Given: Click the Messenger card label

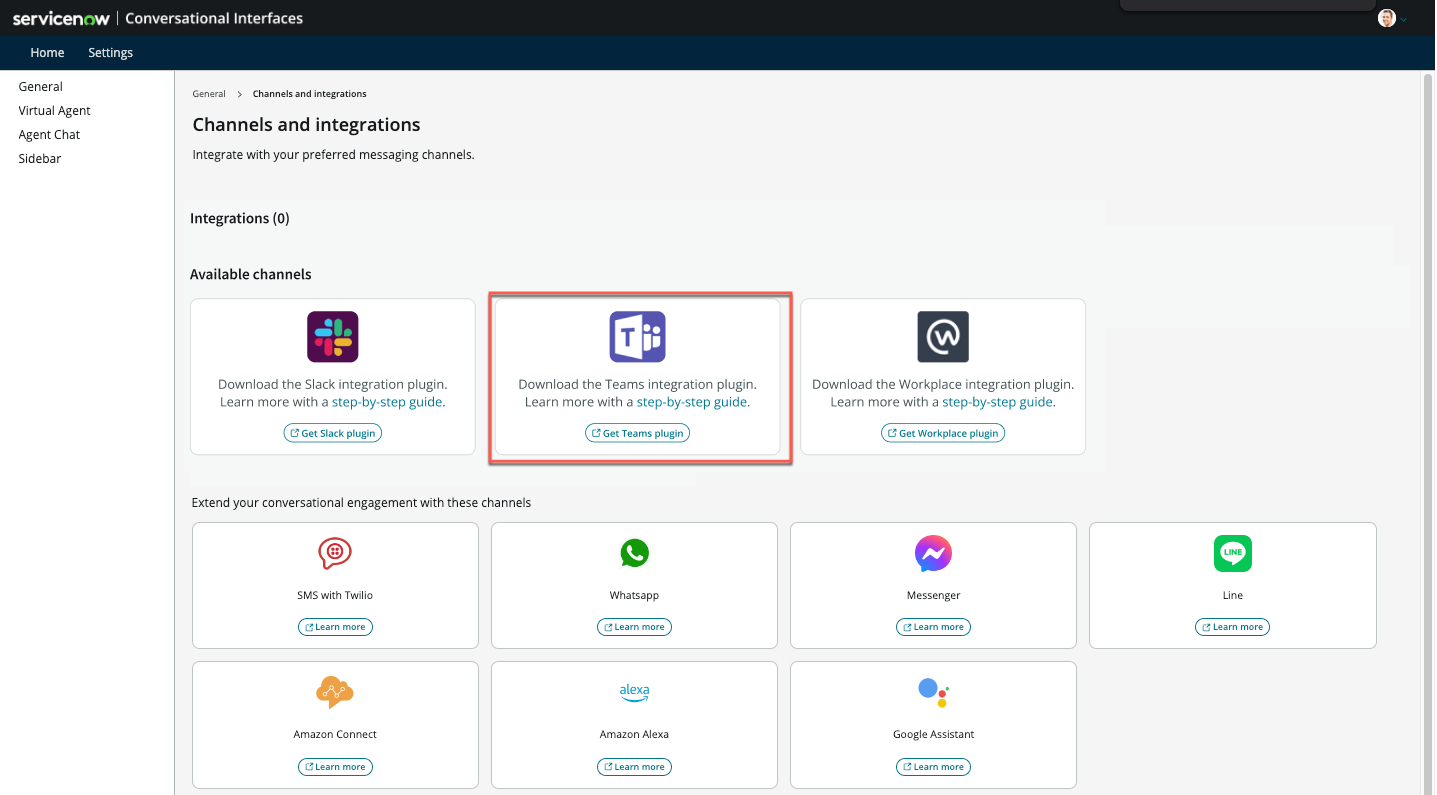Looking at the screenshot, I should 933,595.
